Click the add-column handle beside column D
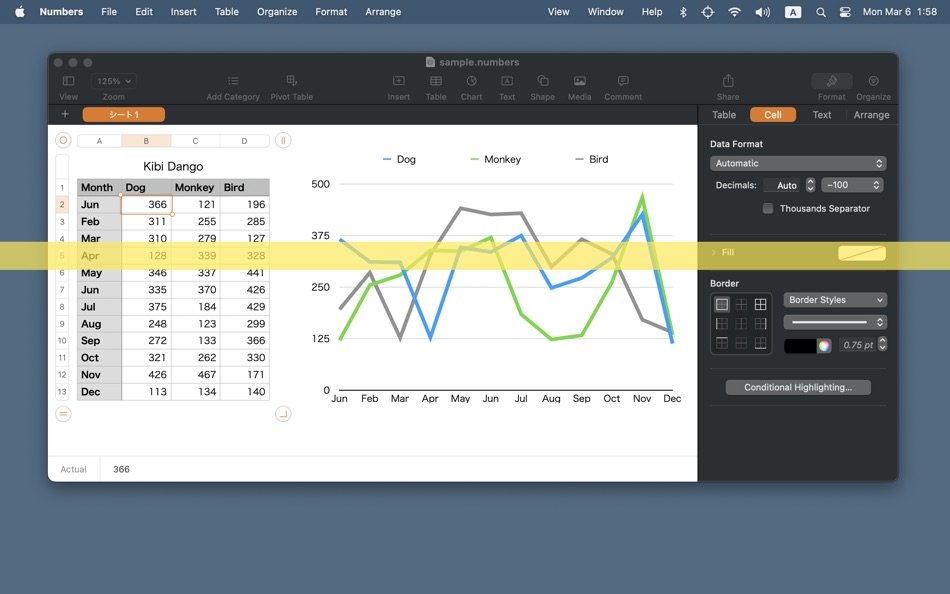Viewport: 950px width, 594px height. tap(283, 140)
